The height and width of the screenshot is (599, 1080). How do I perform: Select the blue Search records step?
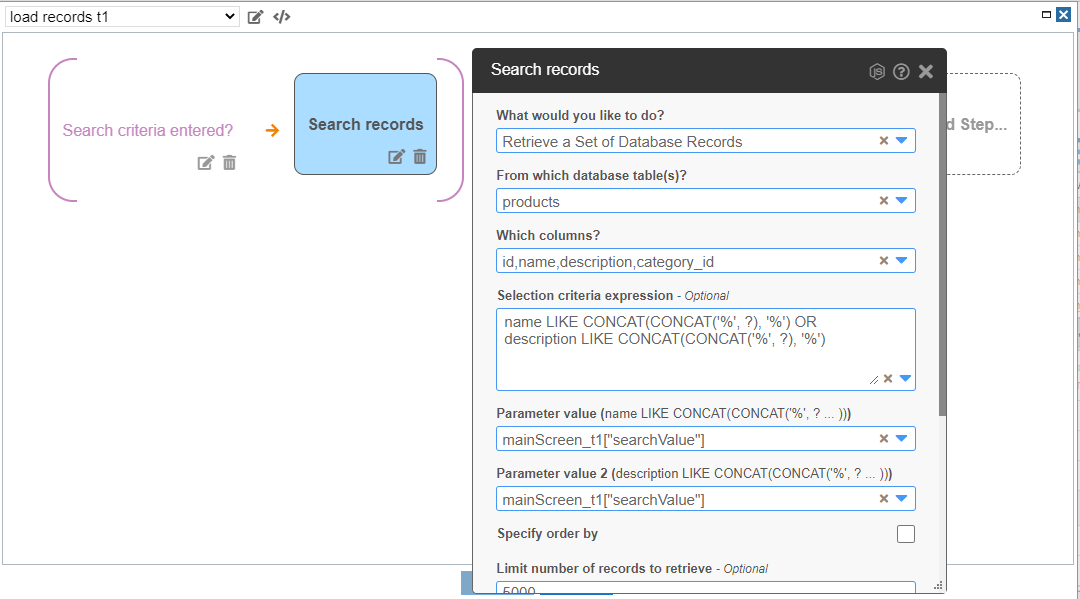point(365,124)
